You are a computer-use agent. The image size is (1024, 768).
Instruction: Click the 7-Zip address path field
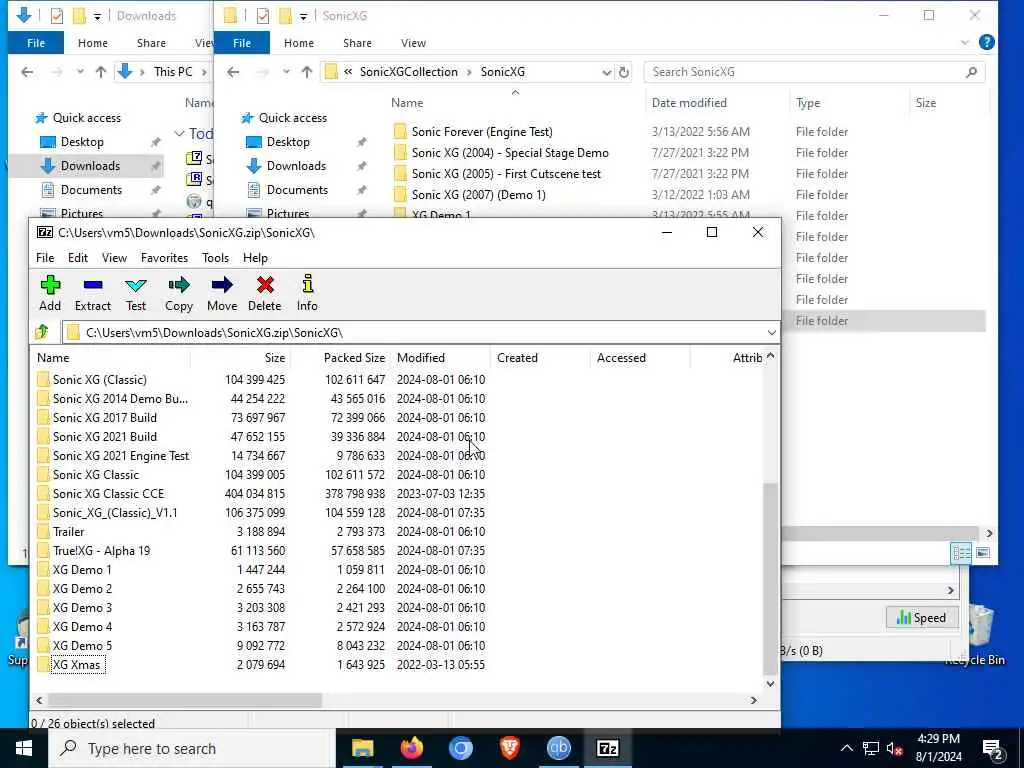click(x=415, y=333)
